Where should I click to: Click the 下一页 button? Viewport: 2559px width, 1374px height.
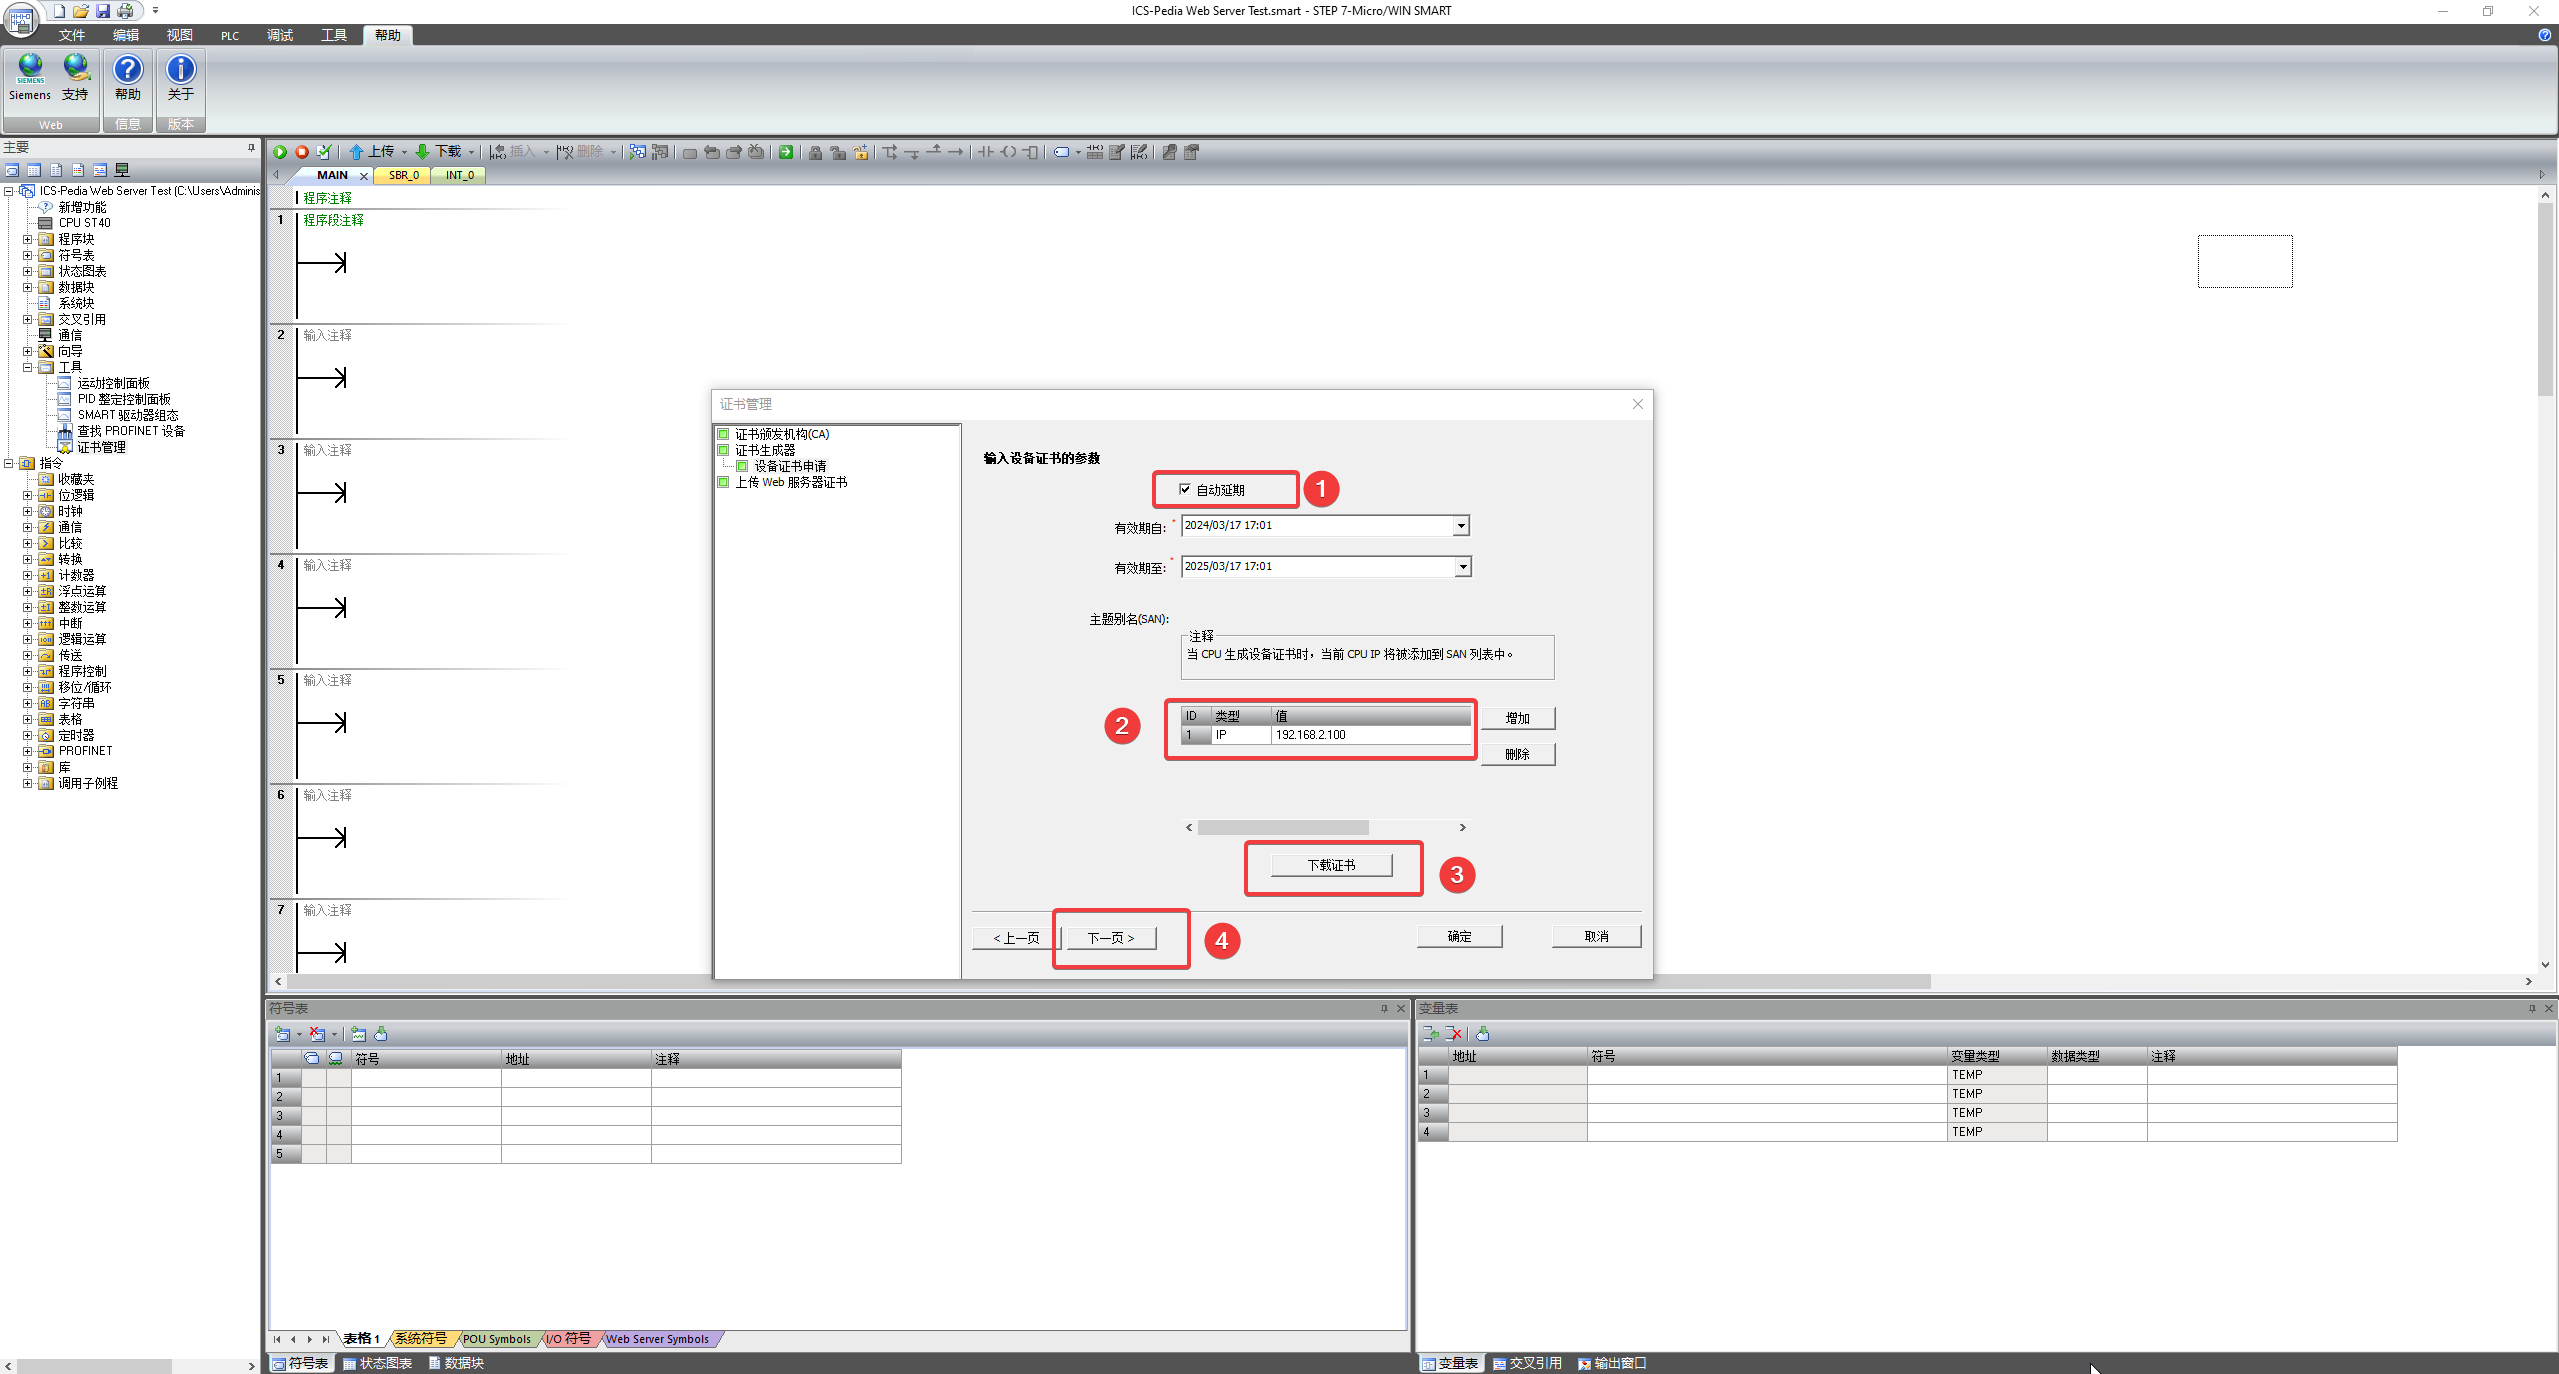click(1111, 938)
